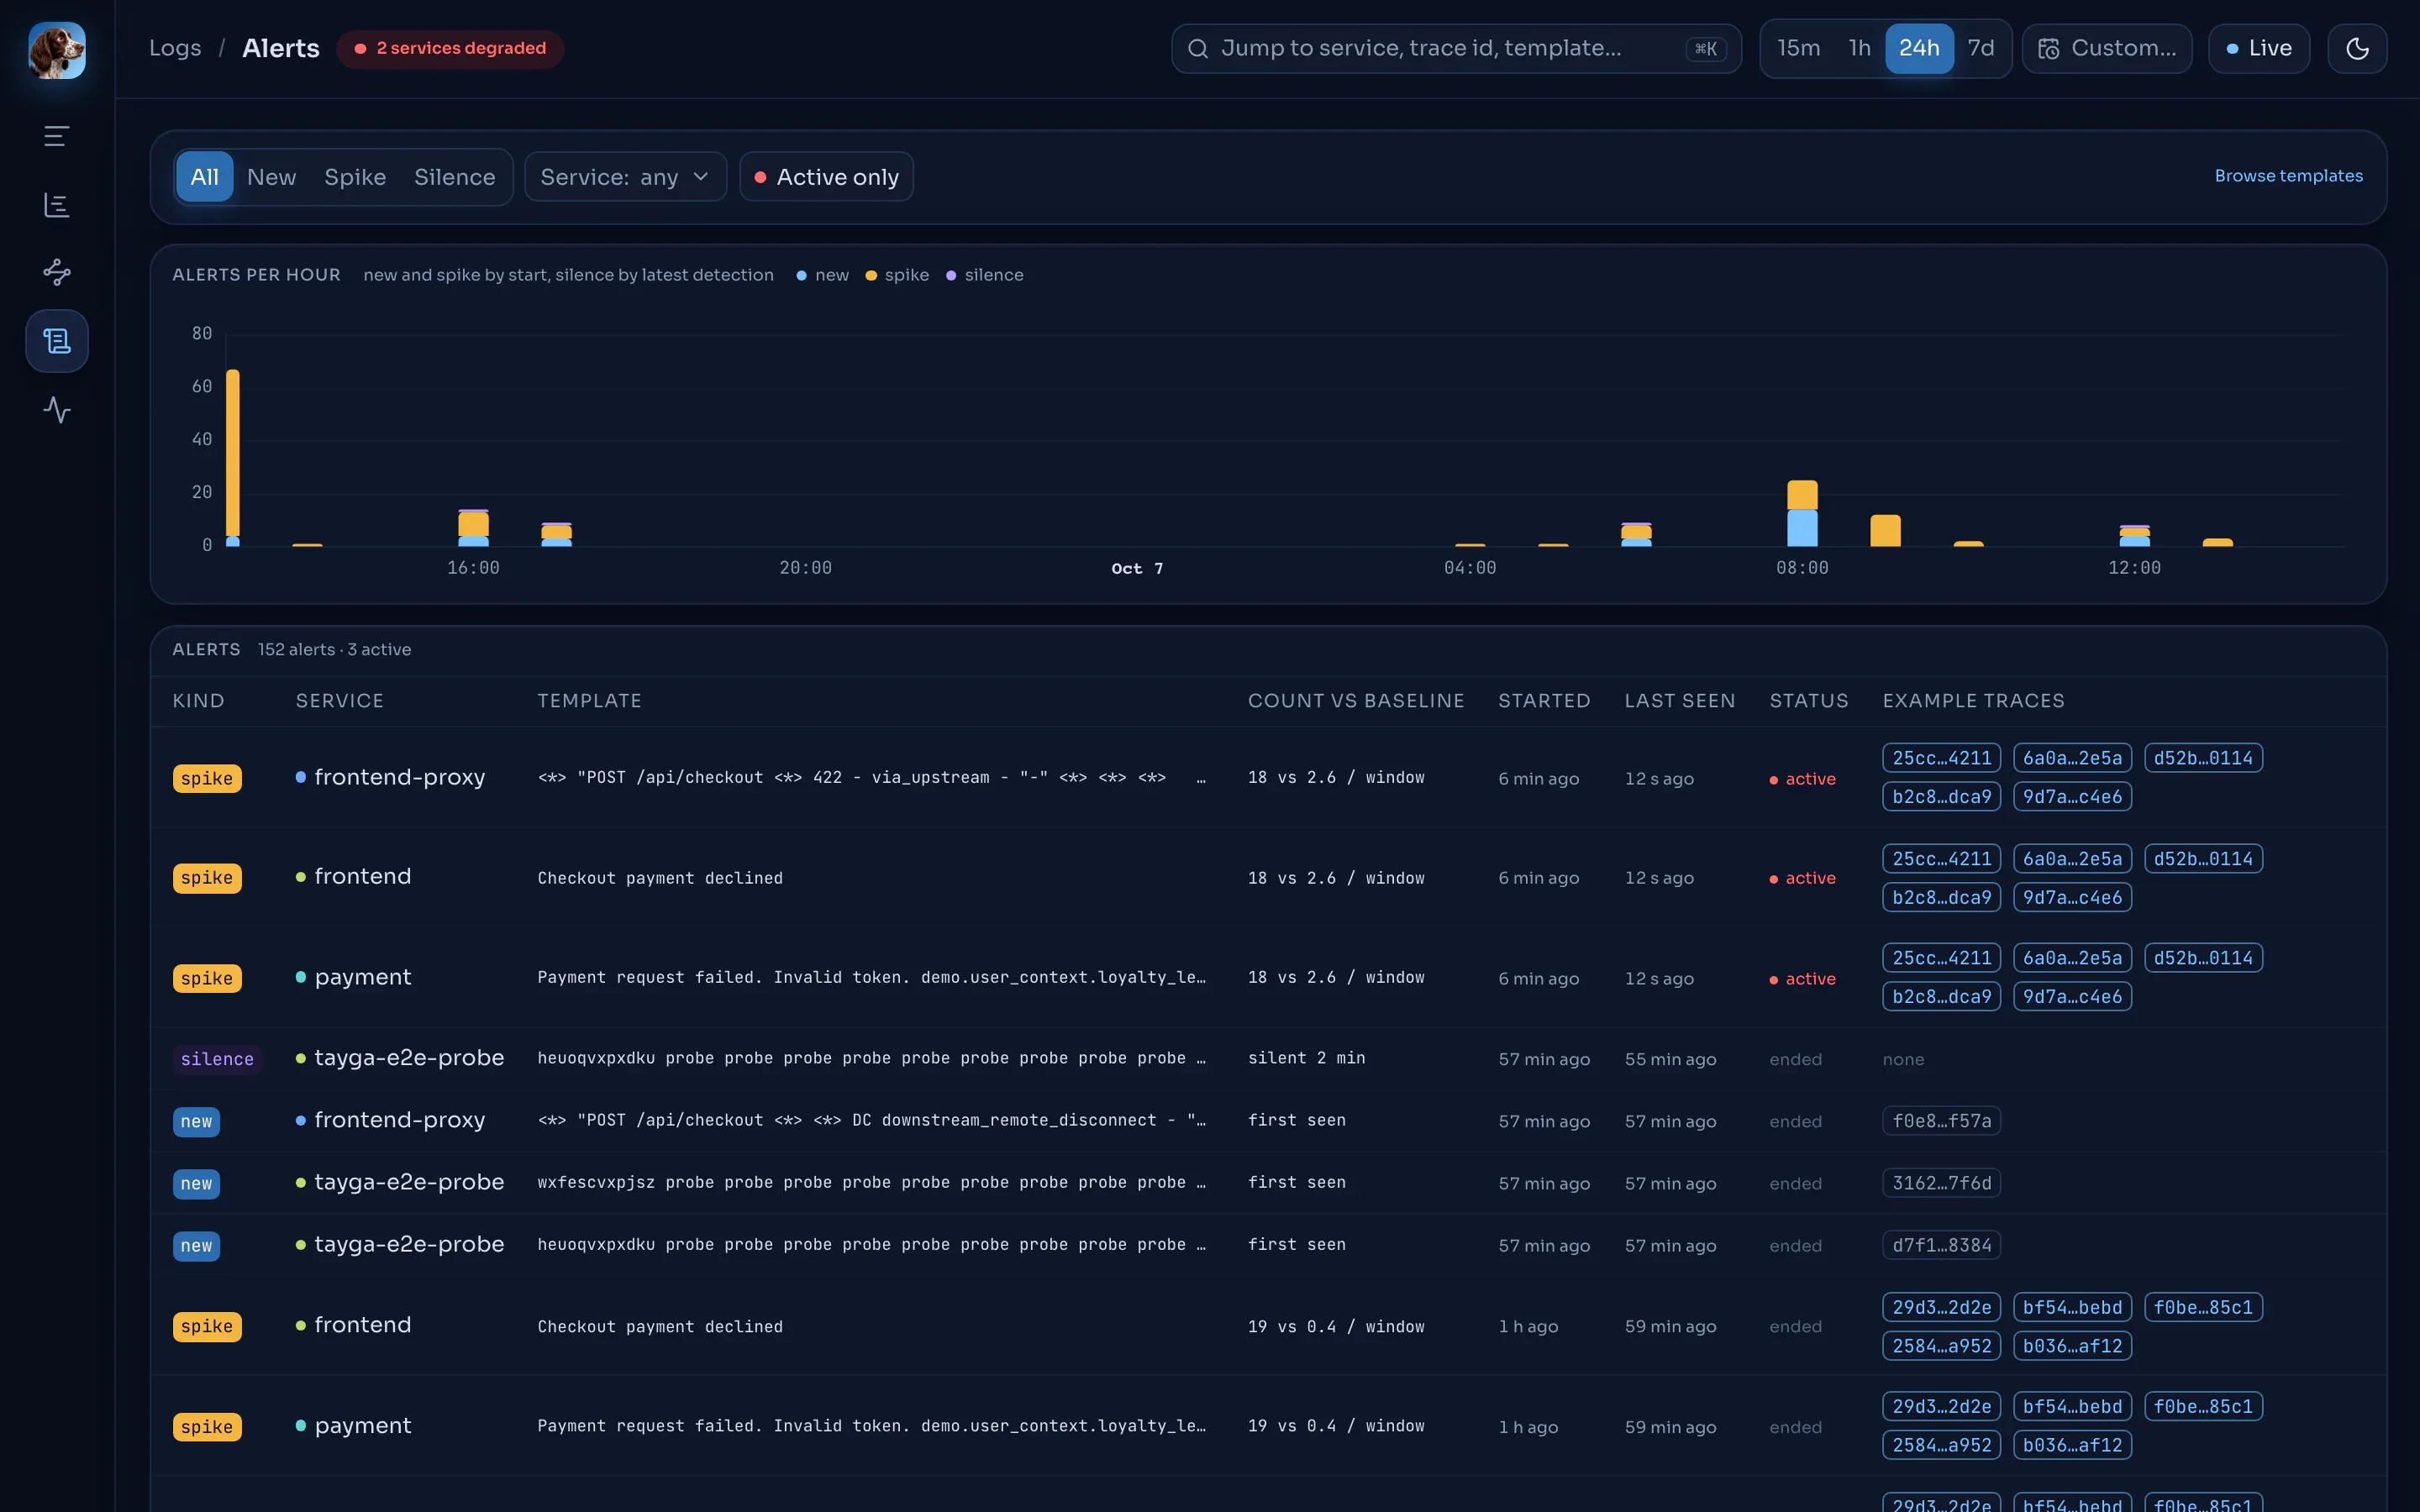Click the calendar icon in Custom button
The height and width of the screenshot is (1512, 2420).
[2048, 49]
